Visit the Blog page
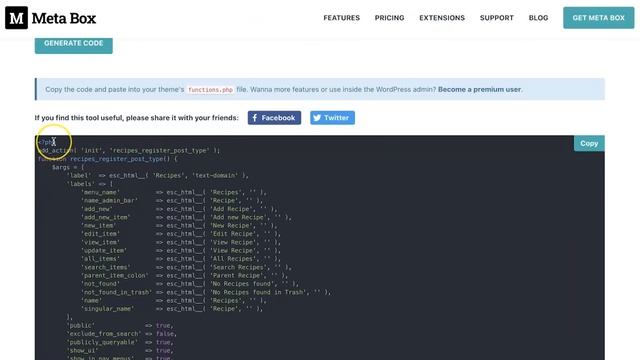Screen dimensions: 640x360 coord(538,18)
